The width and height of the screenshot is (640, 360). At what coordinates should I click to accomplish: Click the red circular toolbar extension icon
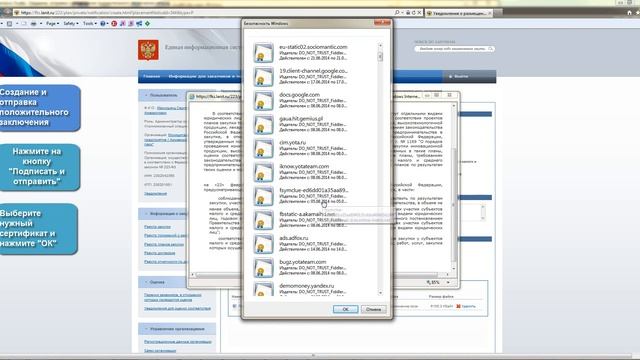point(114,24)
